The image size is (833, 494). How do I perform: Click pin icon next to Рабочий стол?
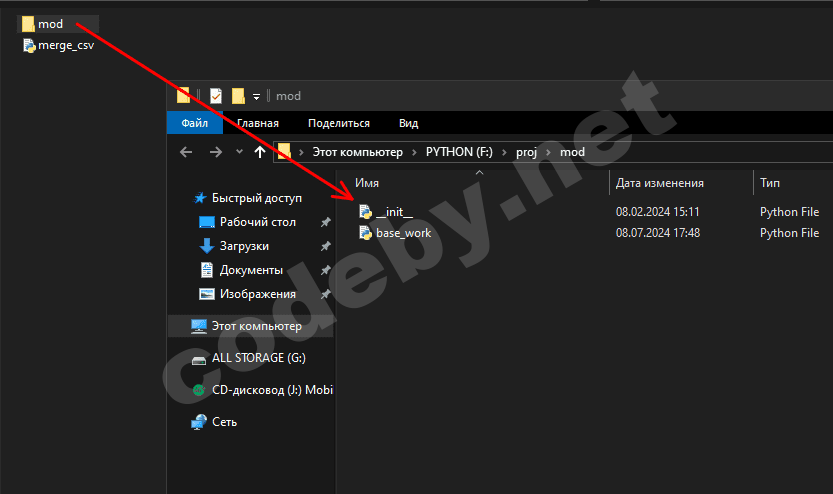(x=326, y=222)
